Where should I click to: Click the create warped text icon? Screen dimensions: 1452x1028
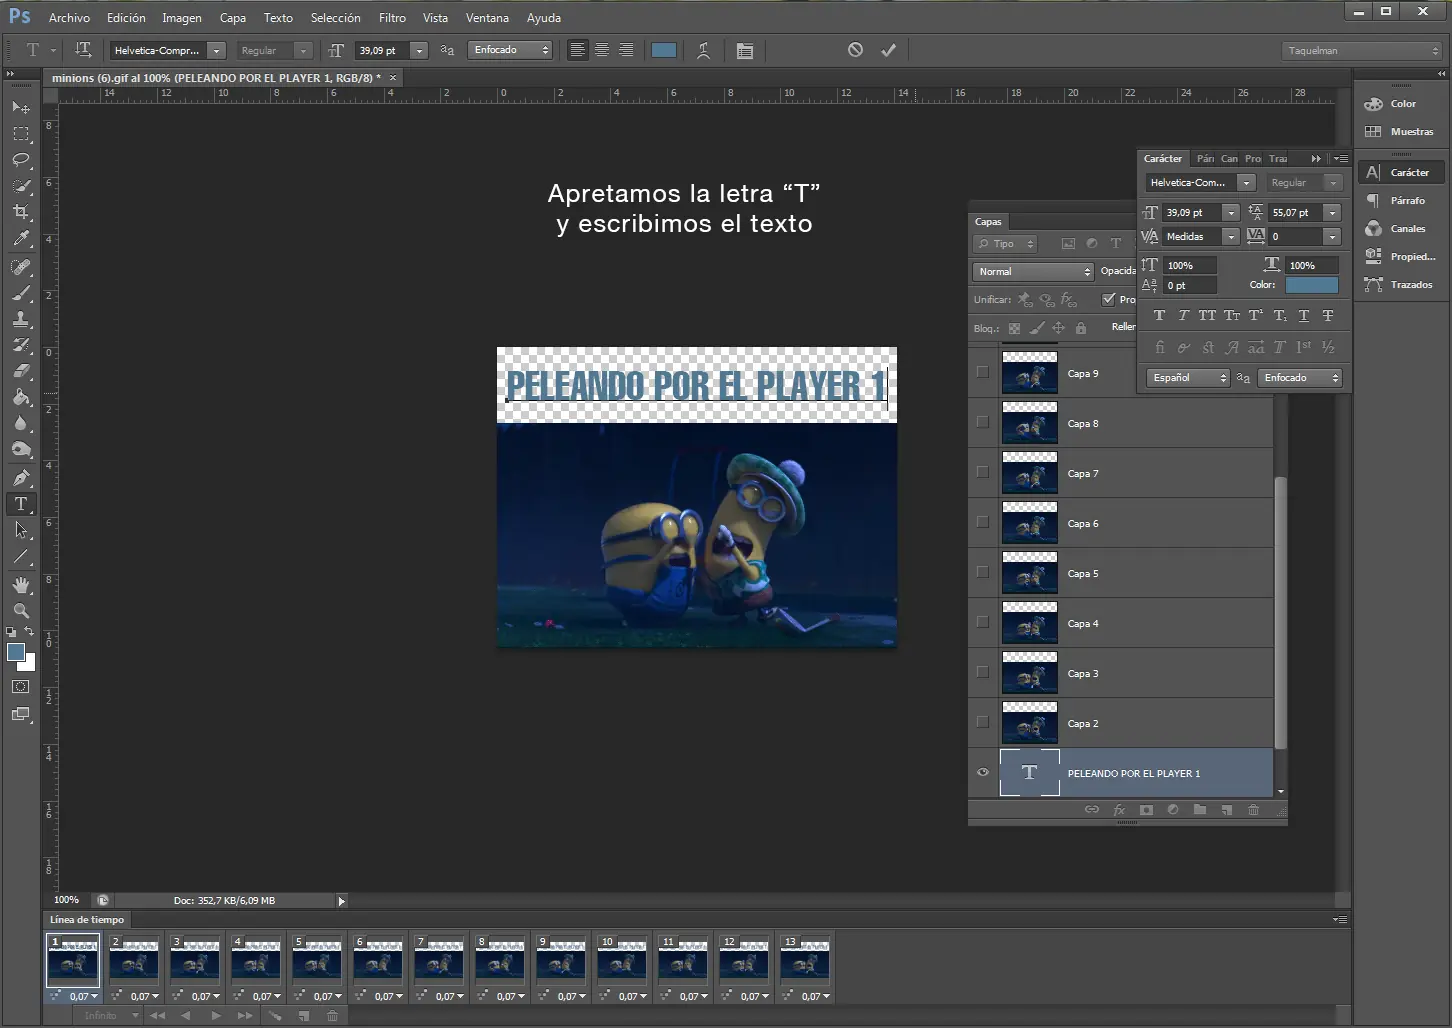pyautogui.click(x=704, y=51)
